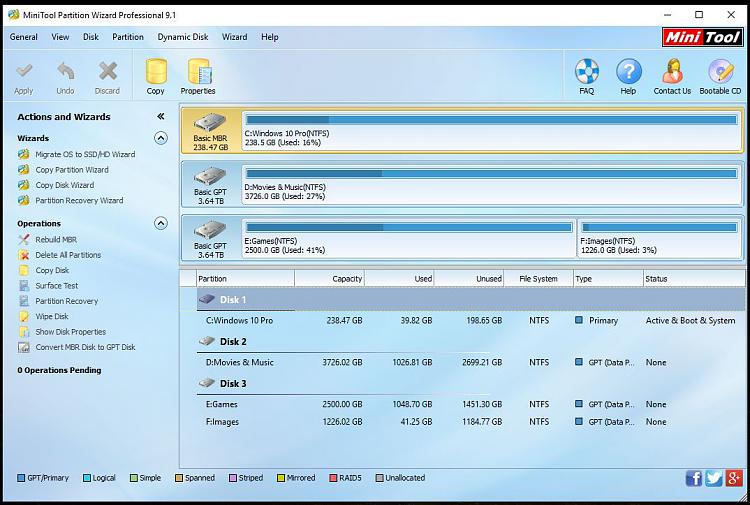Choose Wipe Disk operation
This screenshot has width=750, height=505.
(52, 316)
